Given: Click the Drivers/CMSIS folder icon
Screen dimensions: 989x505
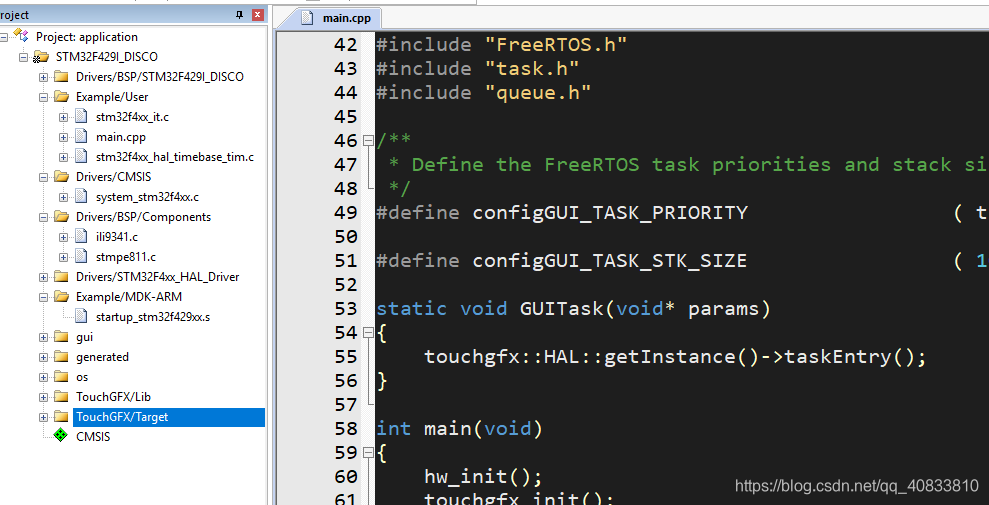Looking at the screenshot, I should point(61,177).
